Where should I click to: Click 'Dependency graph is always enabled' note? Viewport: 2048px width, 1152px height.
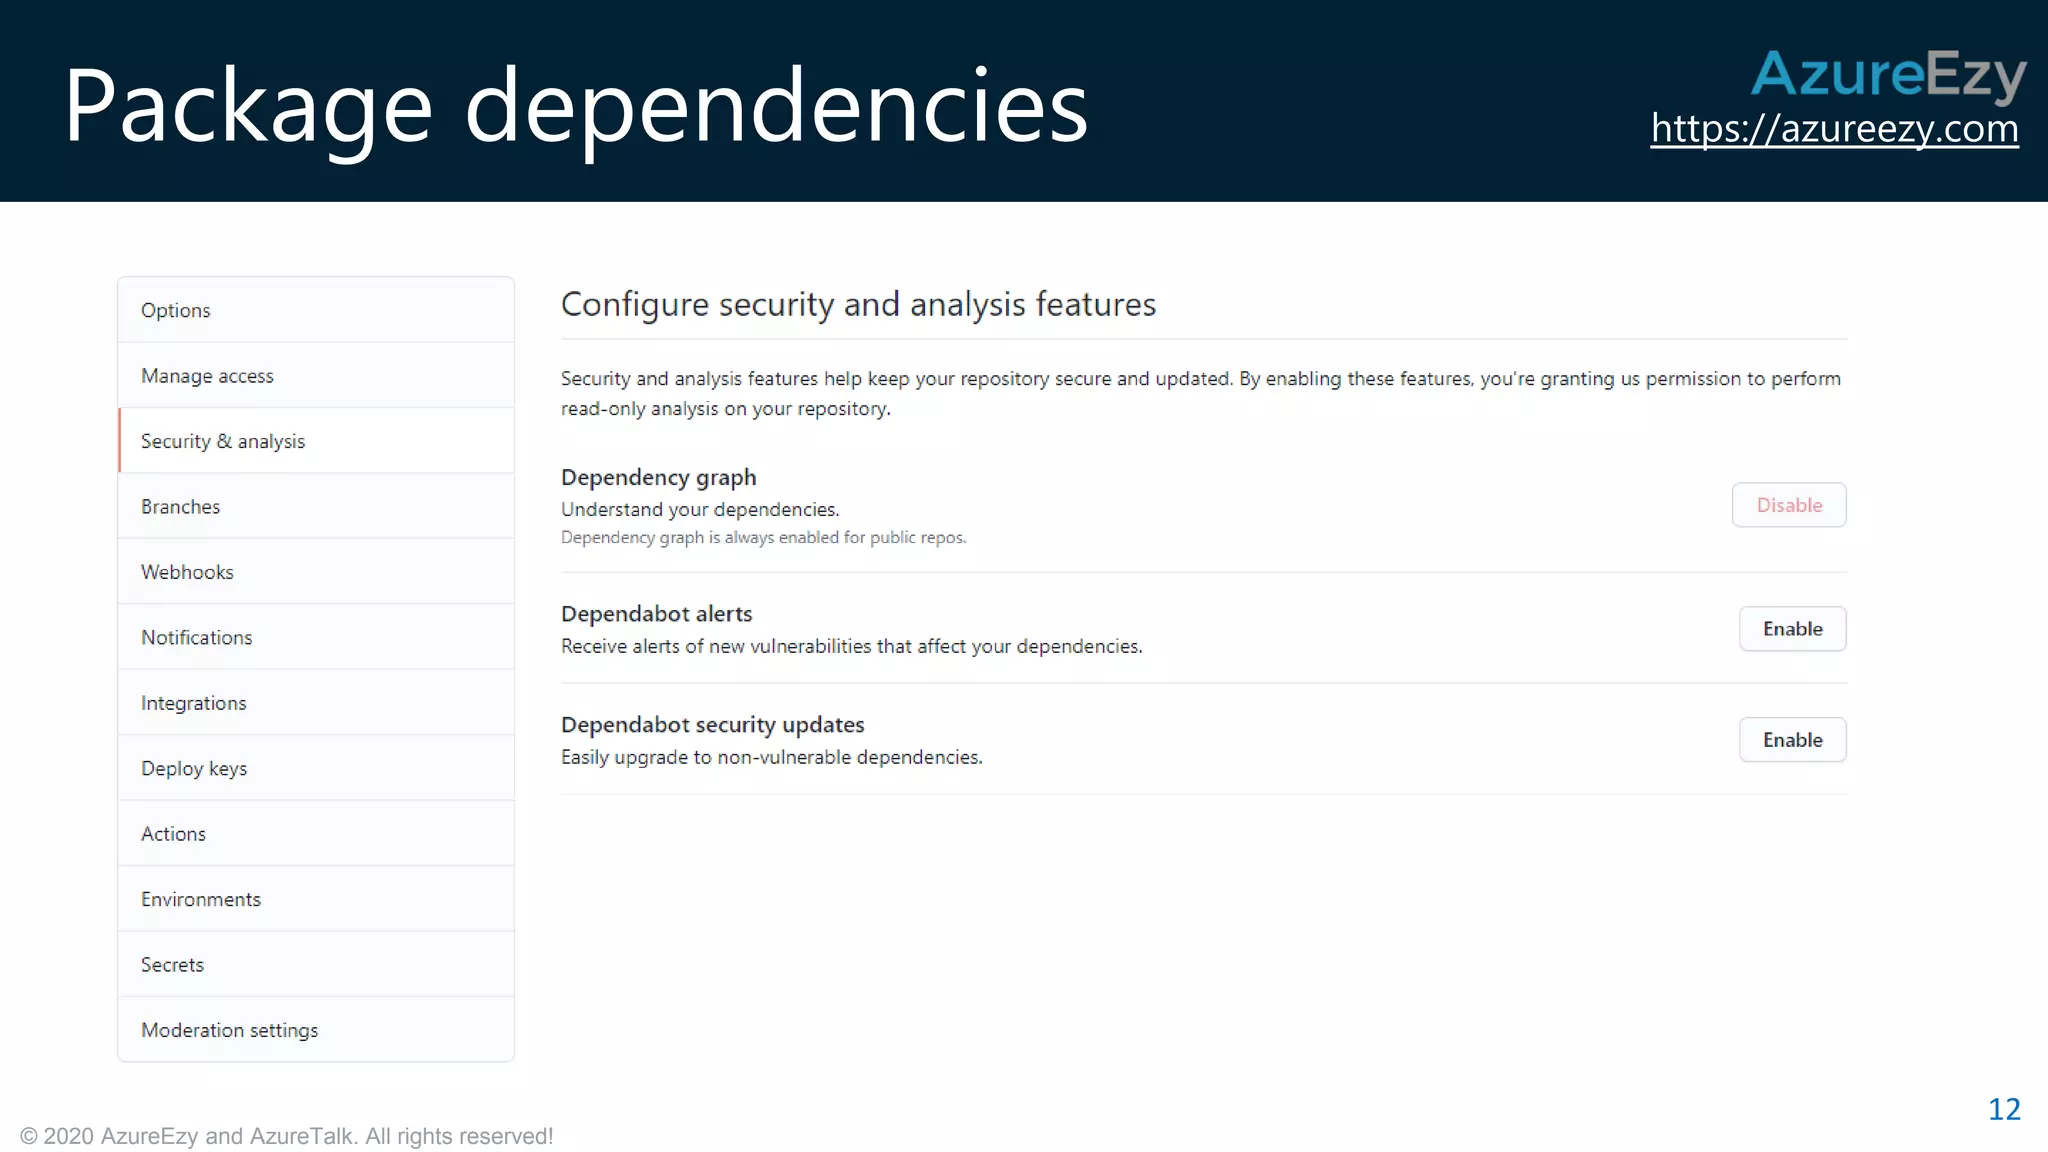(764, 538)
